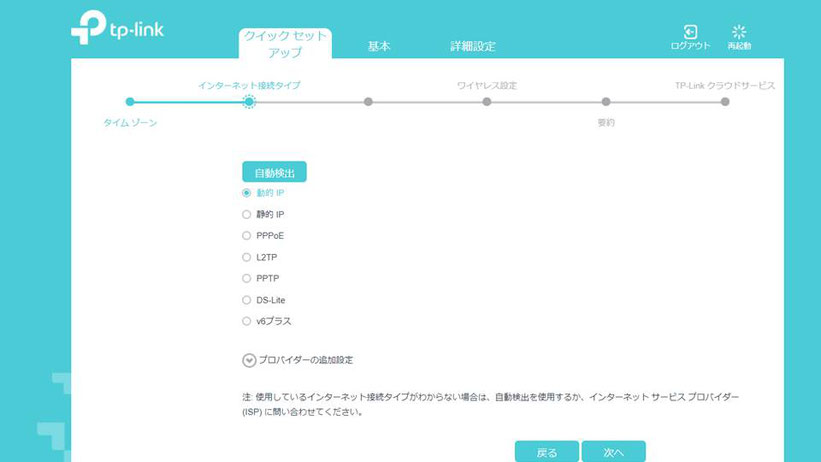Screen dimensions: 821x462
Task: Click the ワイヤレス設定 step label
Action: [x=487, y=85]
